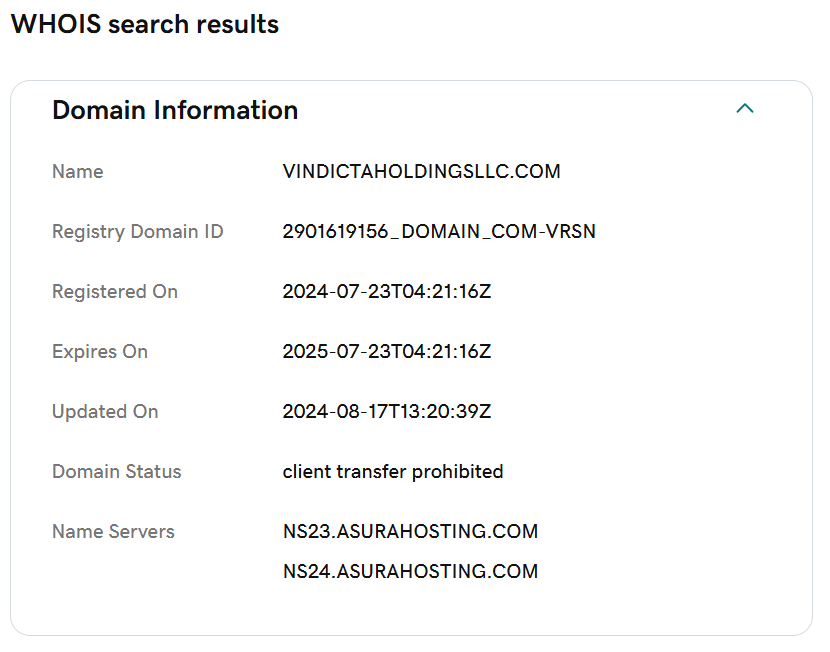Viewport: 830px width, 652px height.
Task: Click the Updated On label
Action: click(105, 411)
